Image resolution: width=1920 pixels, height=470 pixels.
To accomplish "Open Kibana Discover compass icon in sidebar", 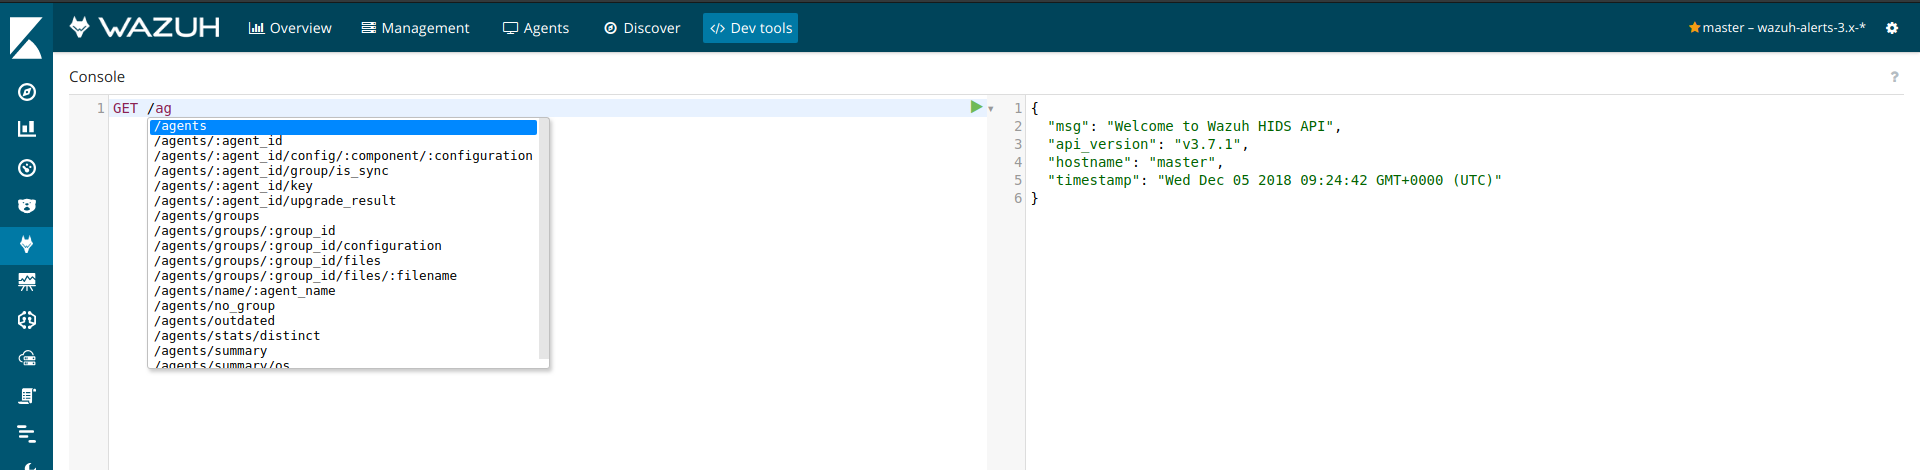I will (x=27, y=92).
